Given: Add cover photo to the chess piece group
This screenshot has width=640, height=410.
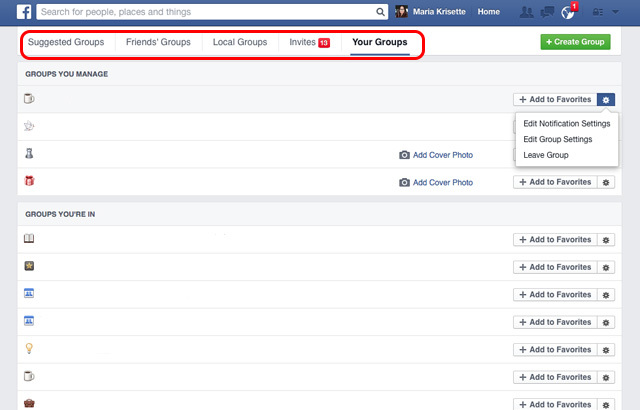Looking at the screenshot, I should [x=443, y=155].
